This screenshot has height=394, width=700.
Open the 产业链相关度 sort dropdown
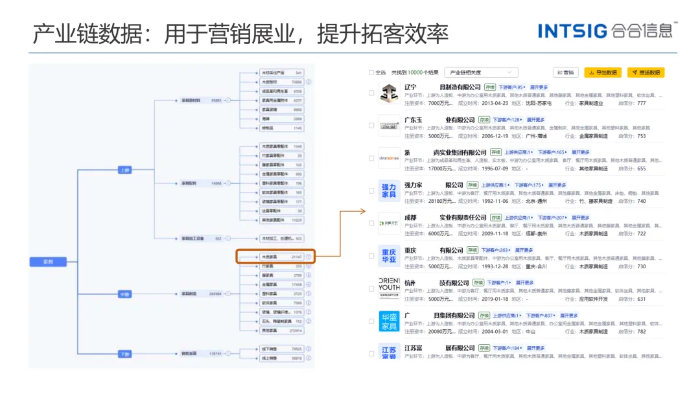click(481, 72)
